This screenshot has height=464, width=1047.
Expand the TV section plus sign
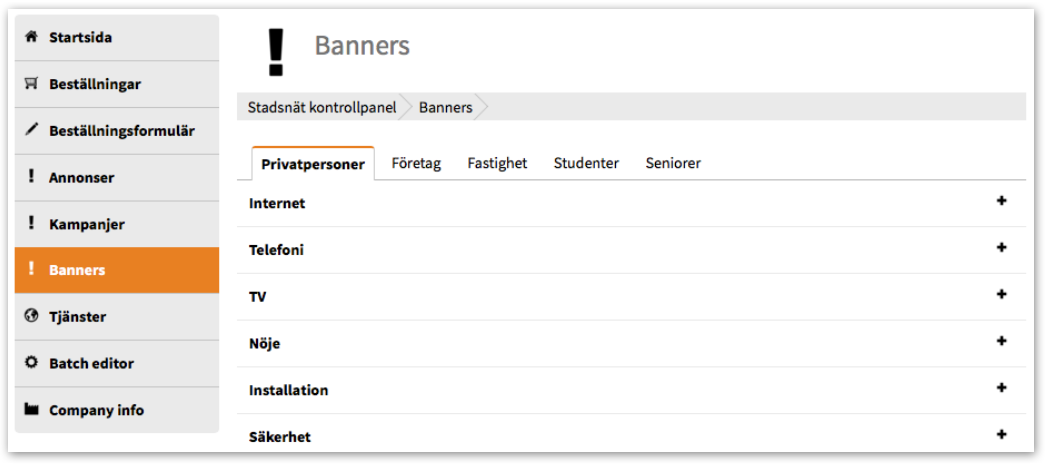[x=1001, y=294]
